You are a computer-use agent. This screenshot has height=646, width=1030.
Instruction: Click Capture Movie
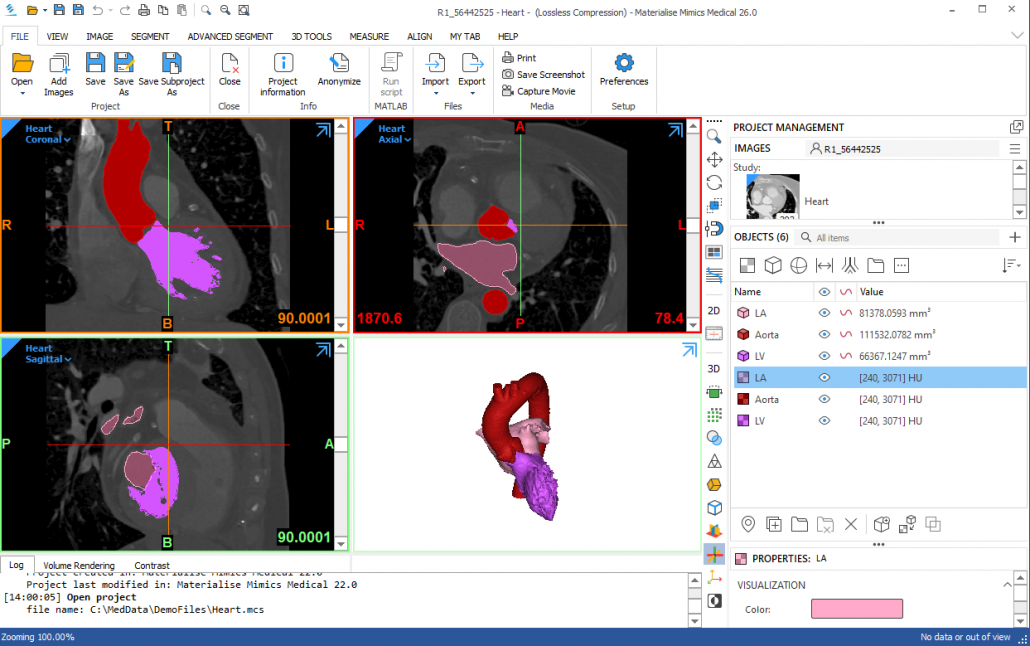click(x=539, y=91)
